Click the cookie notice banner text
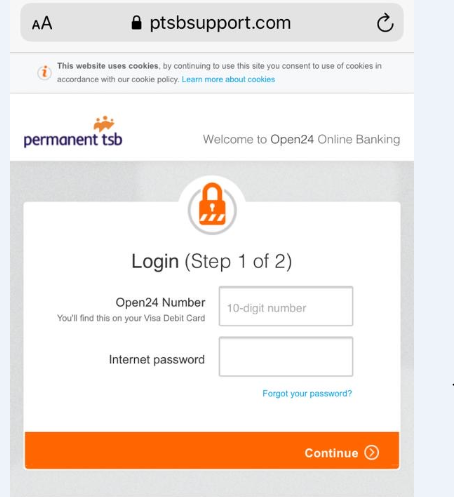454x497 pixels. 219,72
